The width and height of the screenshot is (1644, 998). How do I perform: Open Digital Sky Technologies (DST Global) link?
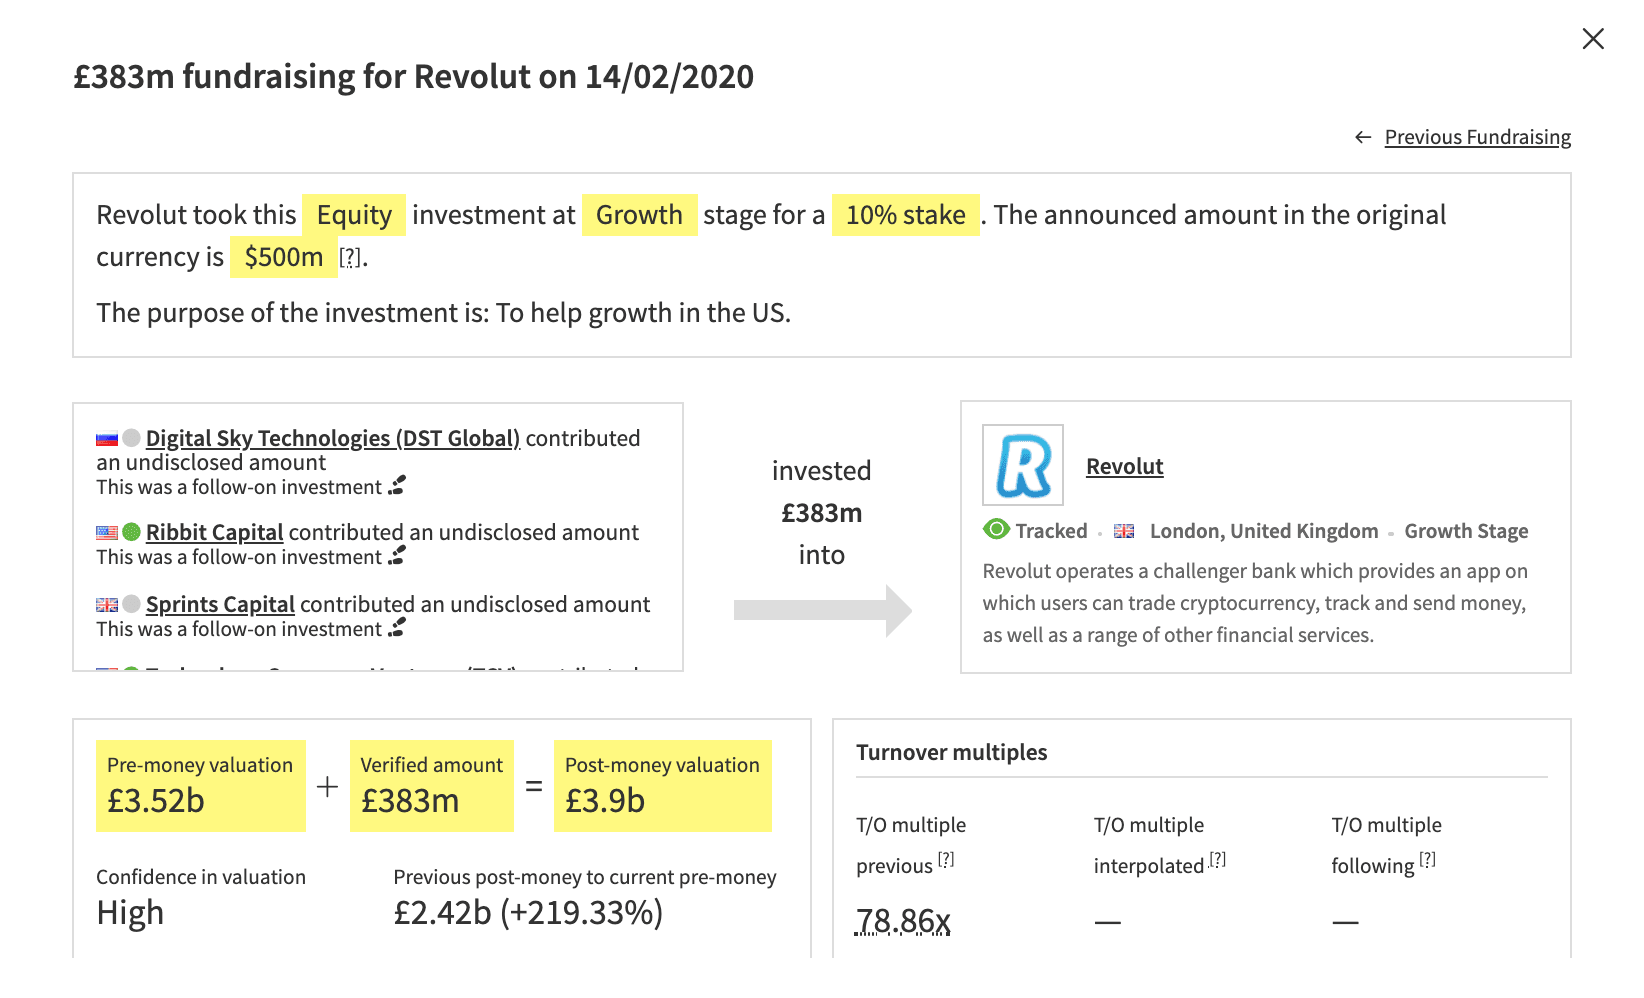pos(333,438)
